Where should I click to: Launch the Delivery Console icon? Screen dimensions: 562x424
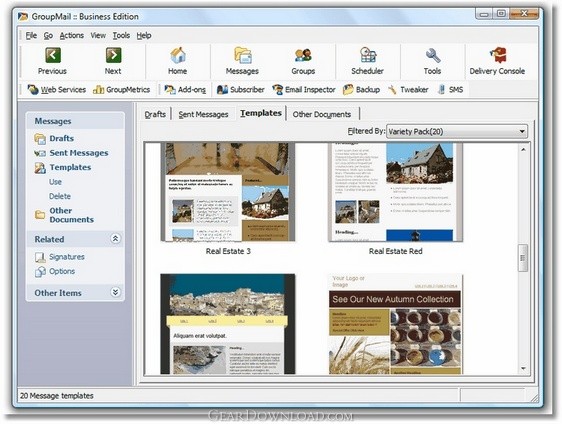[498, 55]
